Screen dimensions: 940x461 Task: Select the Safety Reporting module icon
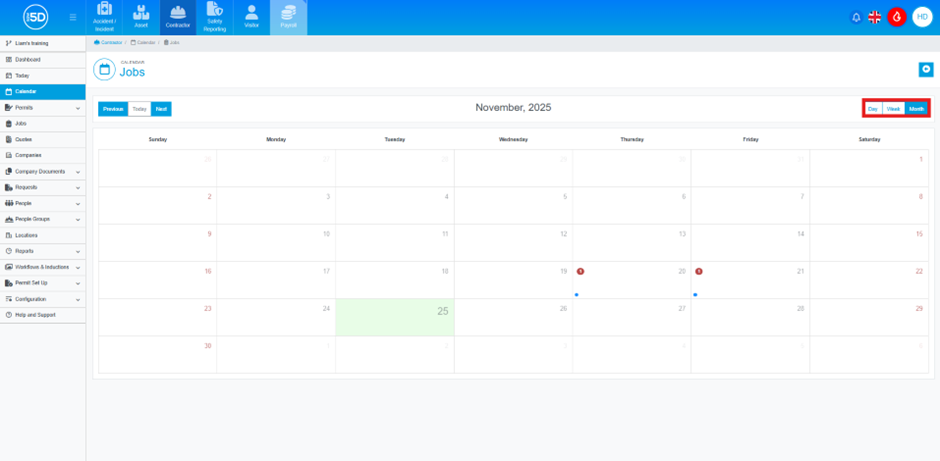[x=214, y=17]
